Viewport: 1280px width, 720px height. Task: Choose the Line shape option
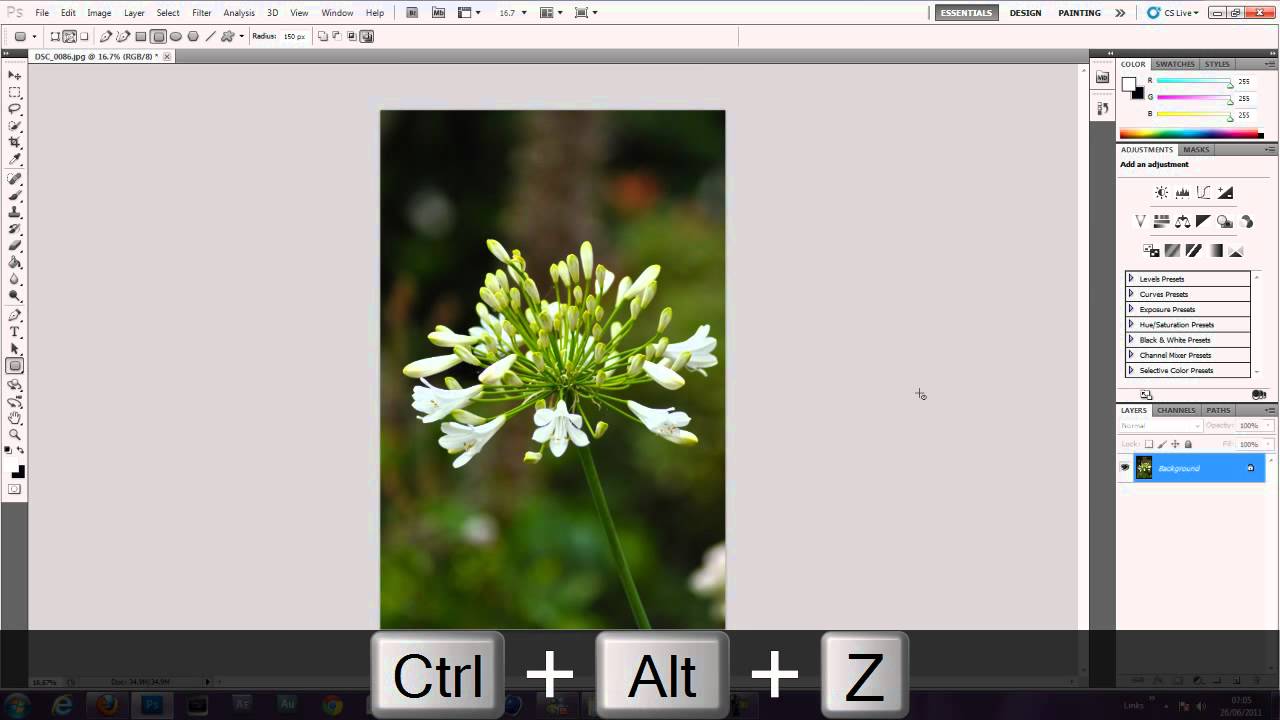click(210, 36)
